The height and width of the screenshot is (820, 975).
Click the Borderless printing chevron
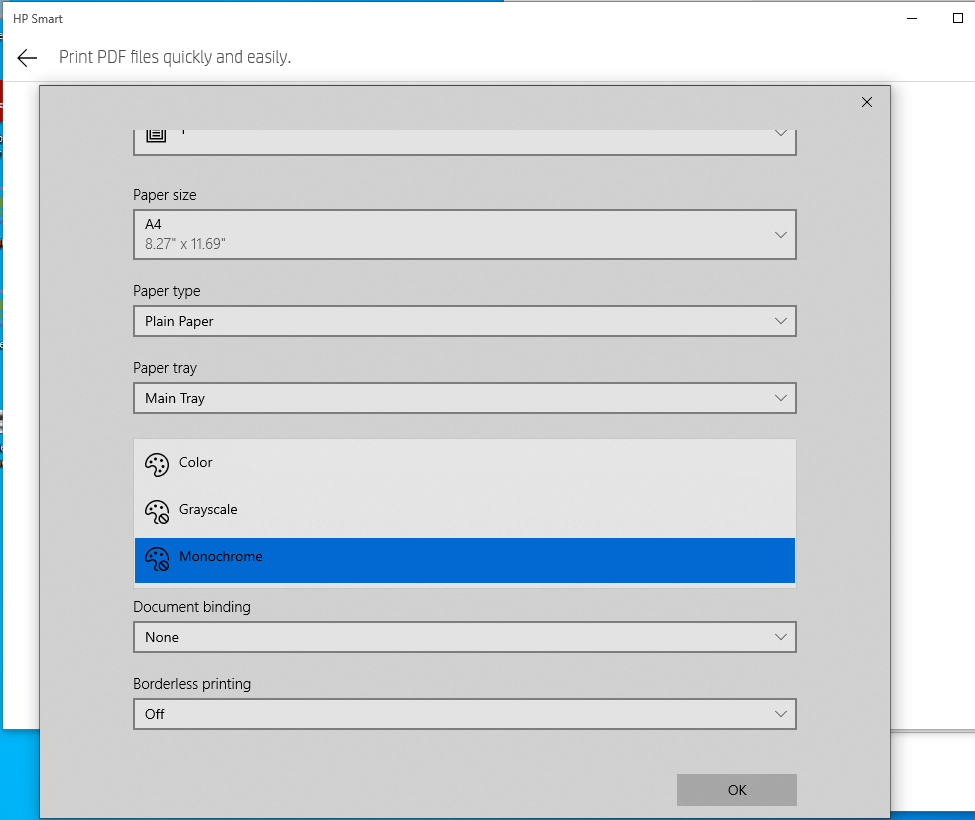[780, 714]
